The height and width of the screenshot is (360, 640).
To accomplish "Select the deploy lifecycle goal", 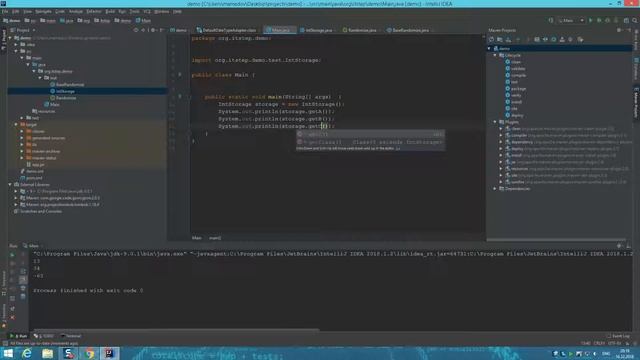I will coord(514,116).
